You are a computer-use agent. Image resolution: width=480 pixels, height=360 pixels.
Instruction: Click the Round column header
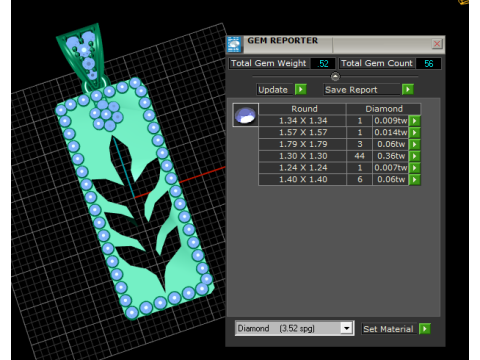(303, 109)
